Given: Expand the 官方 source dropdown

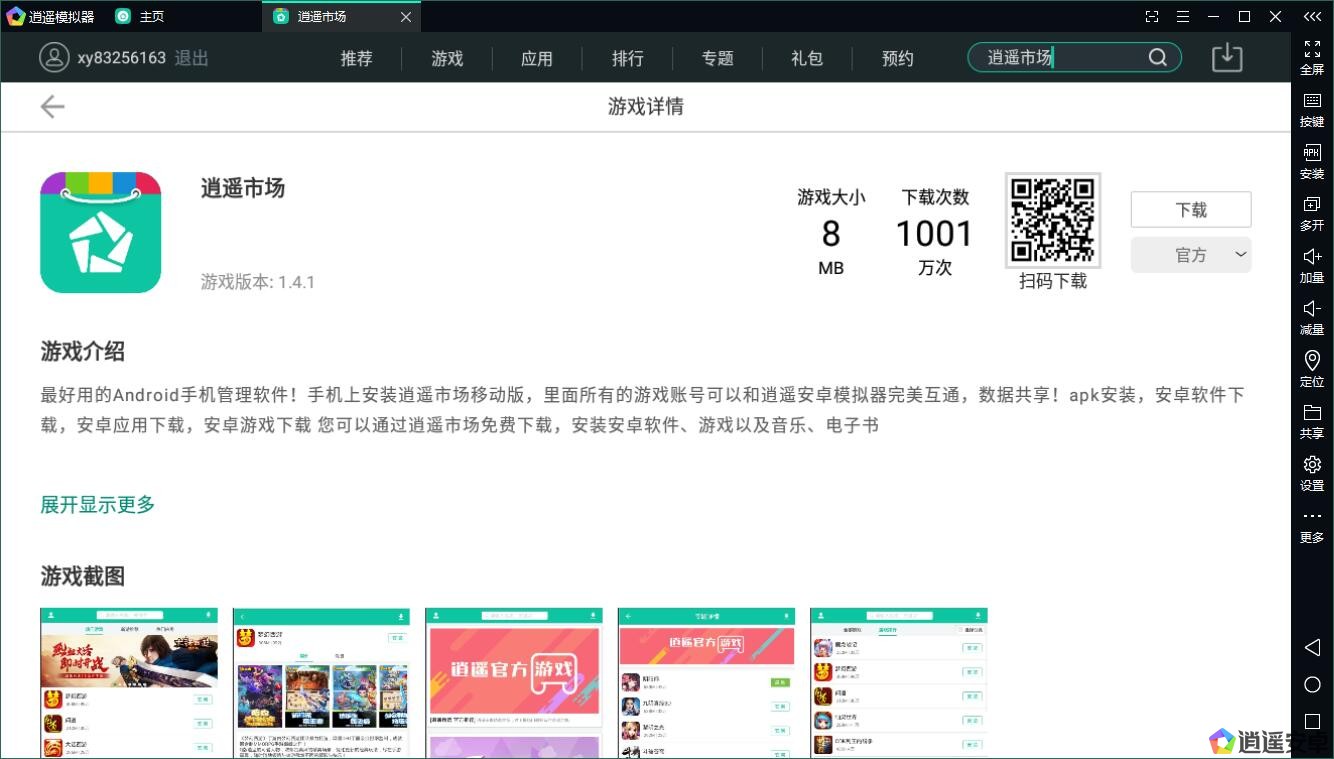Looking at the screenshot, I should click(1191, 255).
